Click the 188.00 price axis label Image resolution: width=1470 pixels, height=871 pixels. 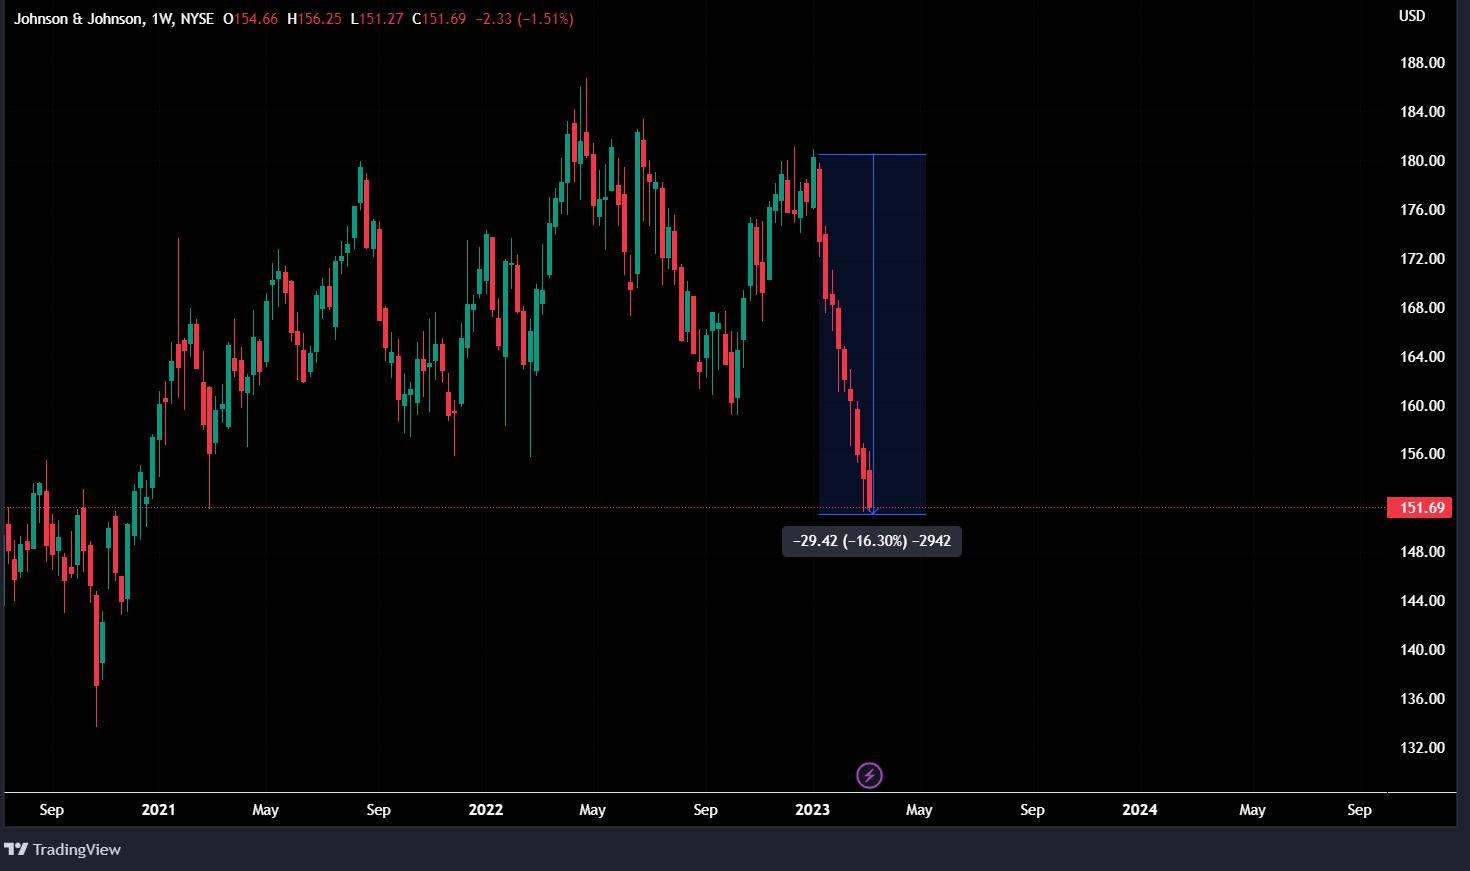click(x=1422, y=63)
